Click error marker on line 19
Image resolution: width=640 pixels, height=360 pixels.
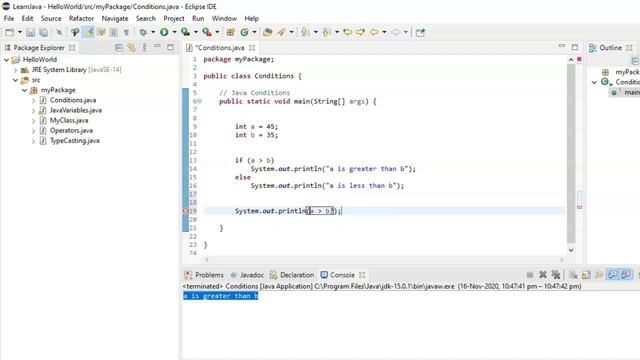point(186,211)
